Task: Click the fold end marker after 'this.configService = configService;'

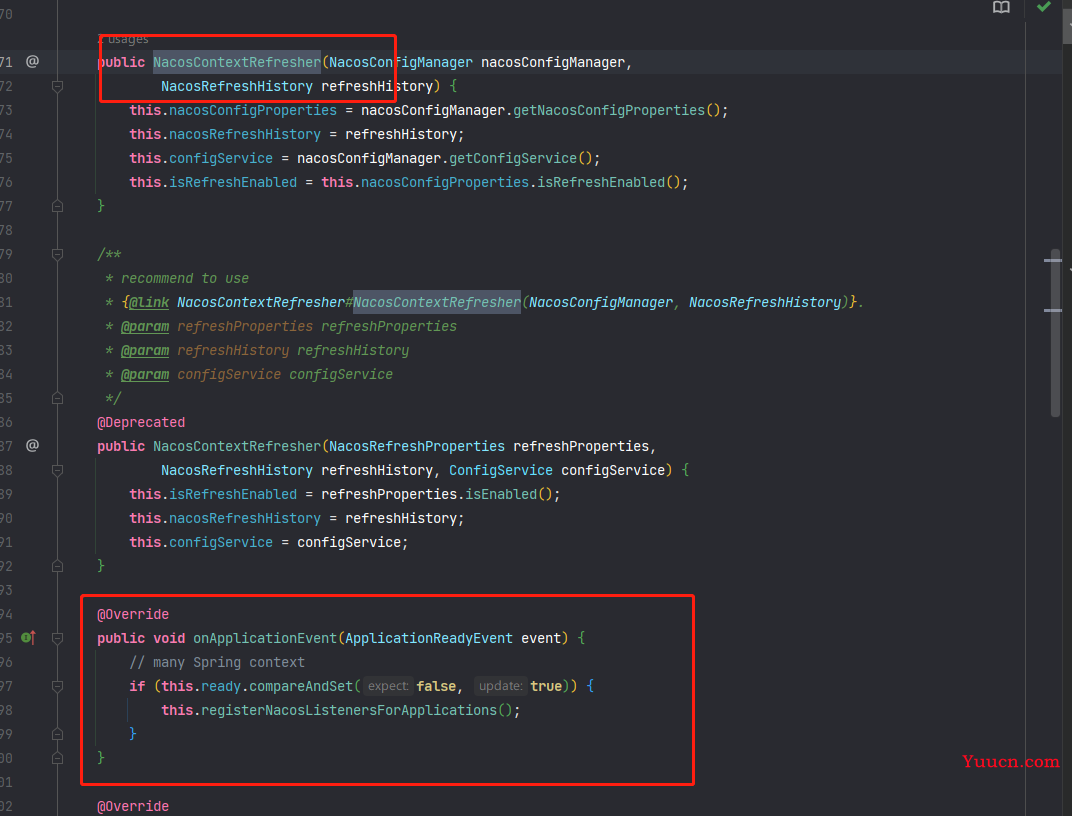Action: coord(57,566)
